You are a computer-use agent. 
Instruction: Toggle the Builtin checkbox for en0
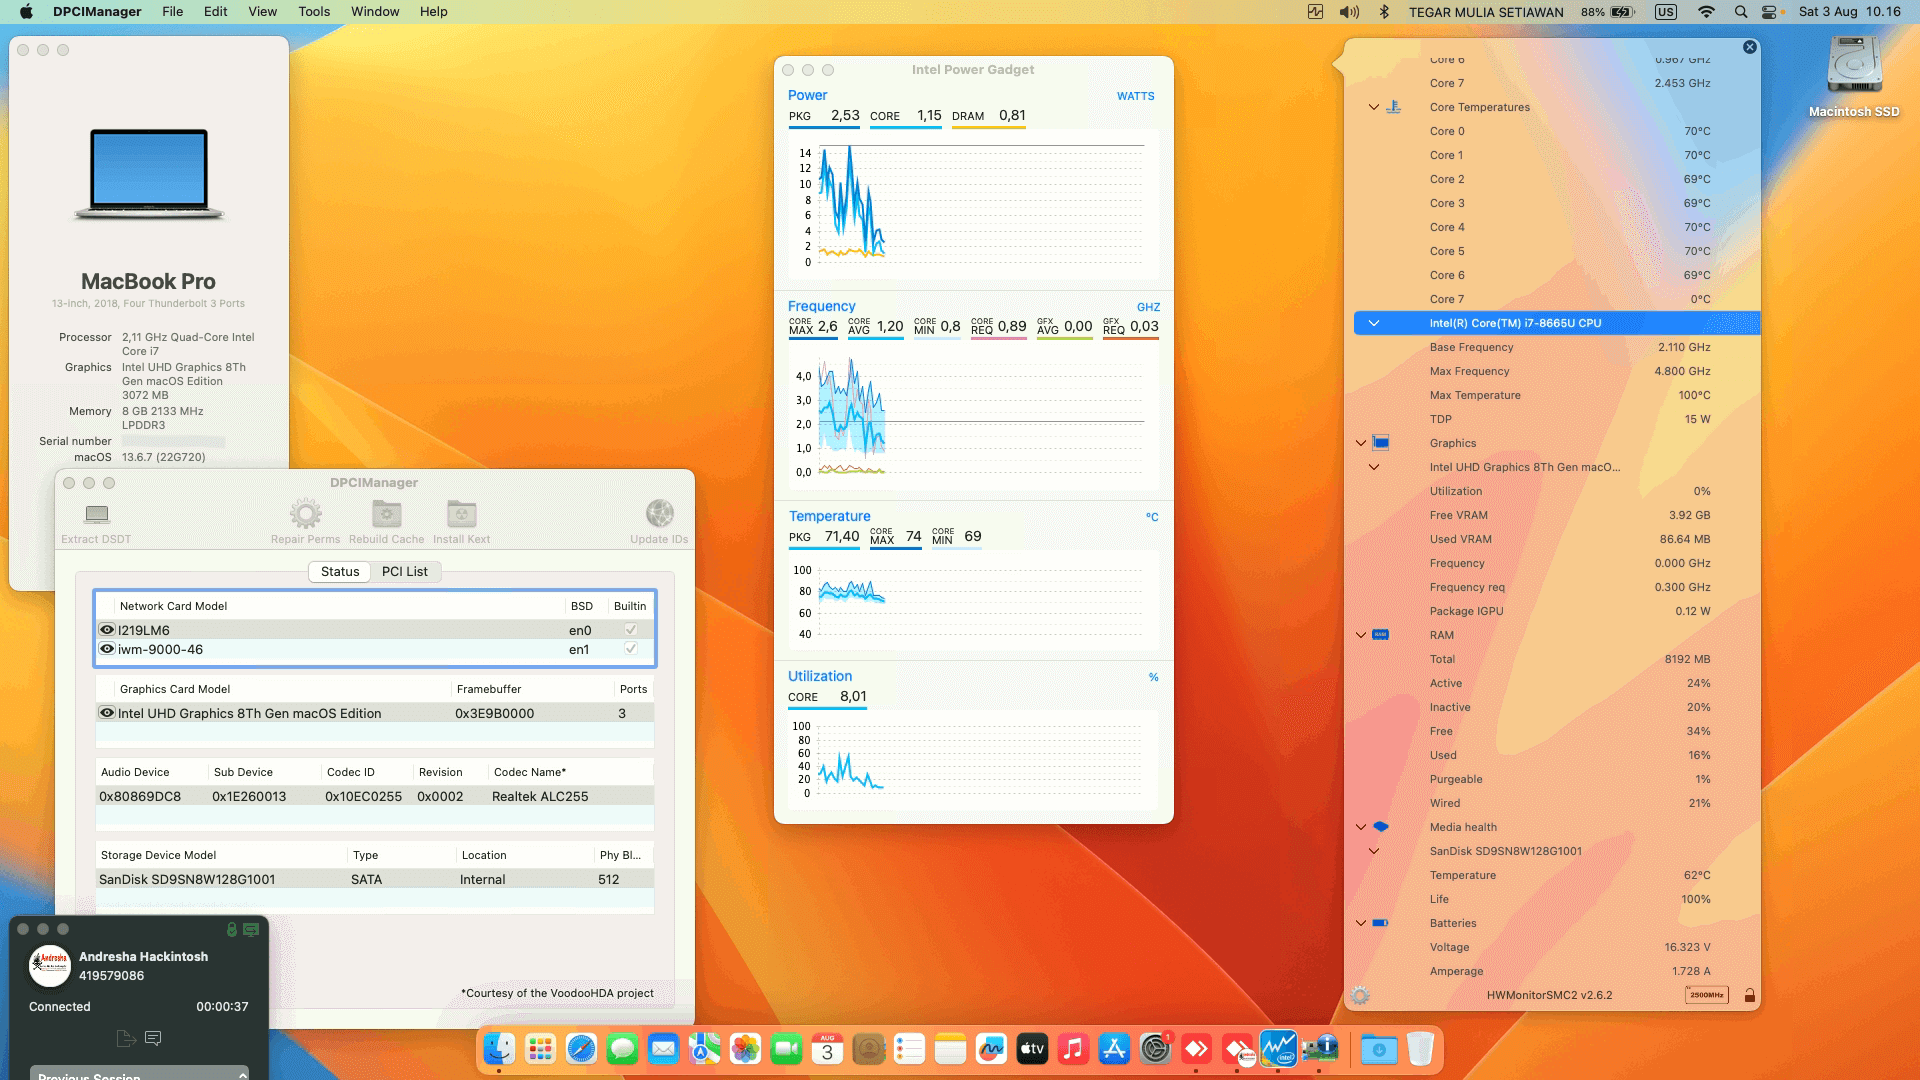click(x=630, y=630)
